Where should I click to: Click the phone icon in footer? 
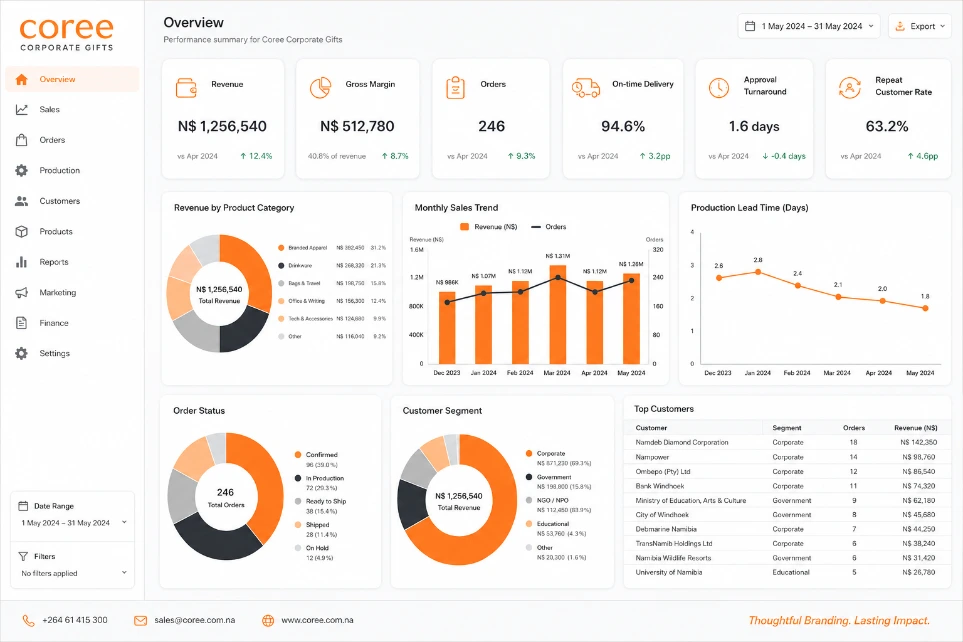point(28,620)
